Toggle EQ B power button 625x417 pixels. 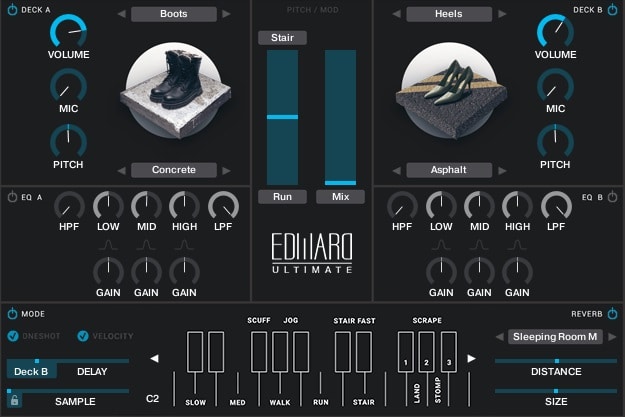coord(612,197)
